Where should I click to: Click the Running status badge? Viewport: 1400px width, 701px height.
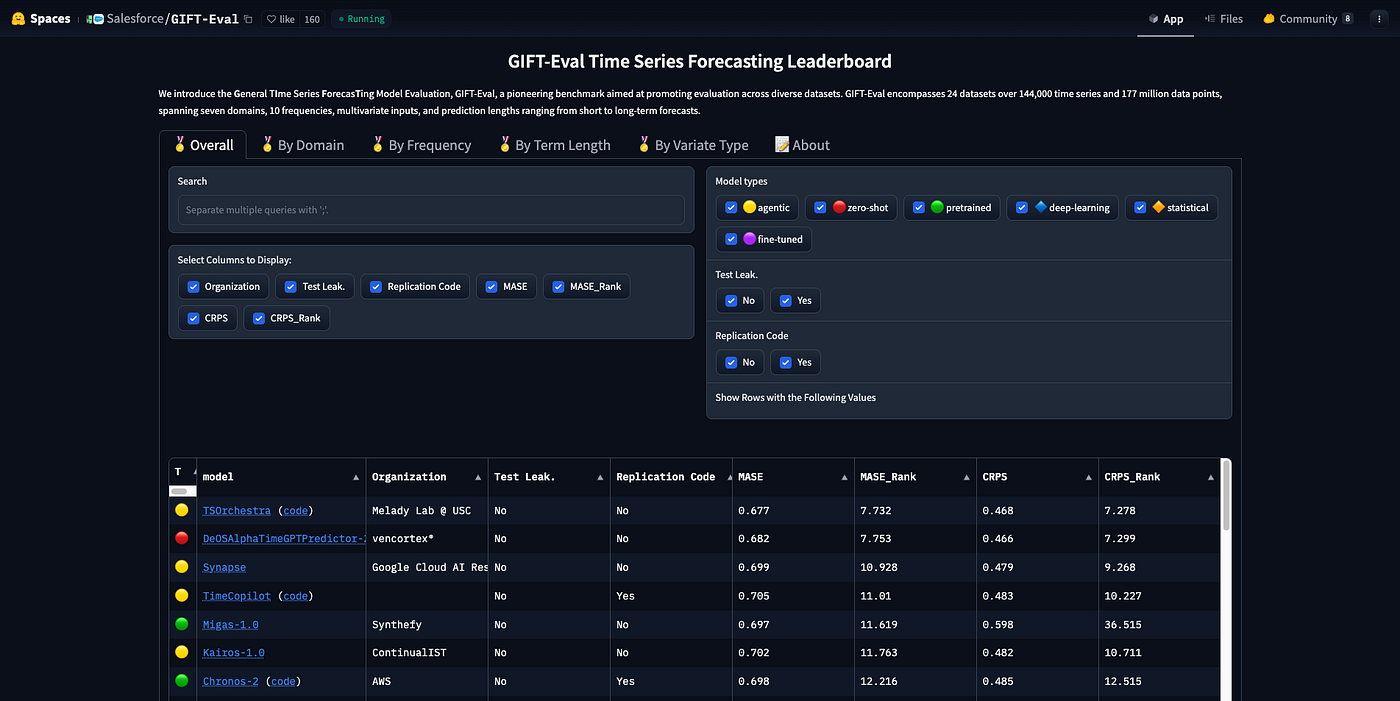click(361, 19)
